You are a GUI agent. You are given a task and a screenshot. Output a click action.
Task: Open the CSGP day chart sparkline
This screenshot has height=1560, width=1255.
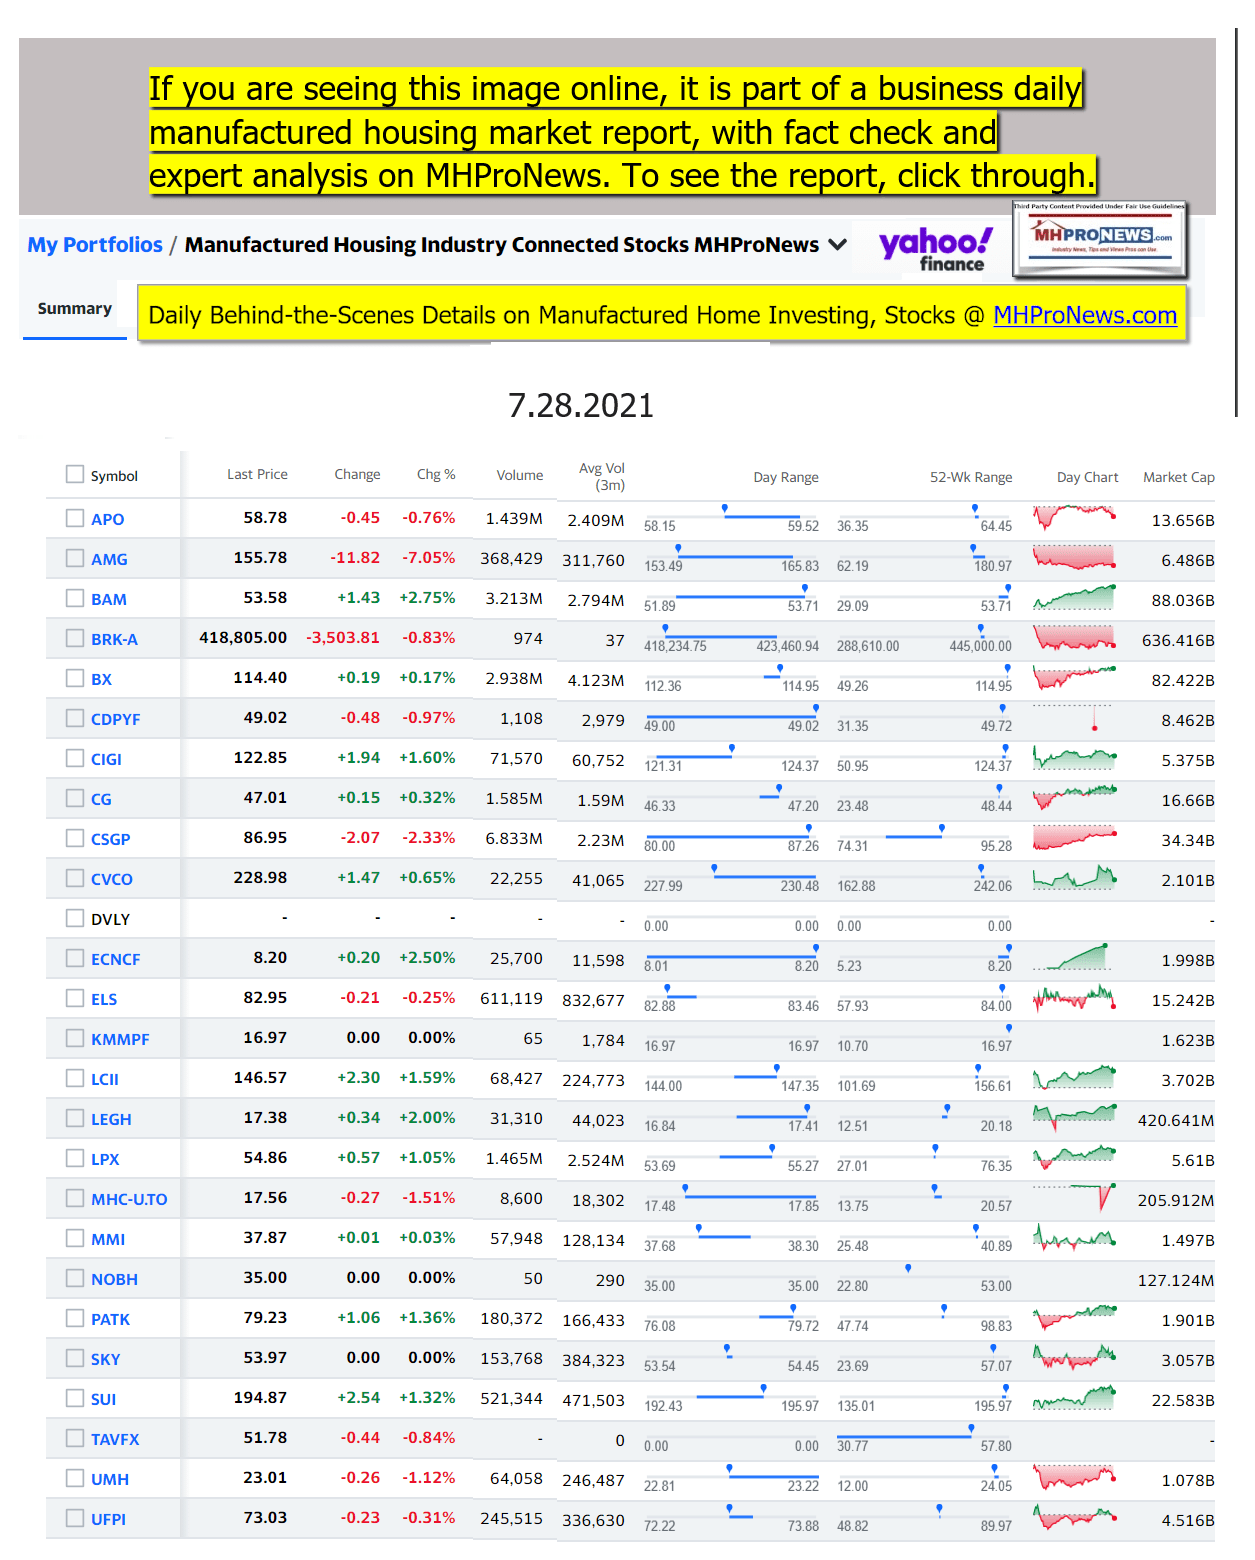pos(1074,838)
